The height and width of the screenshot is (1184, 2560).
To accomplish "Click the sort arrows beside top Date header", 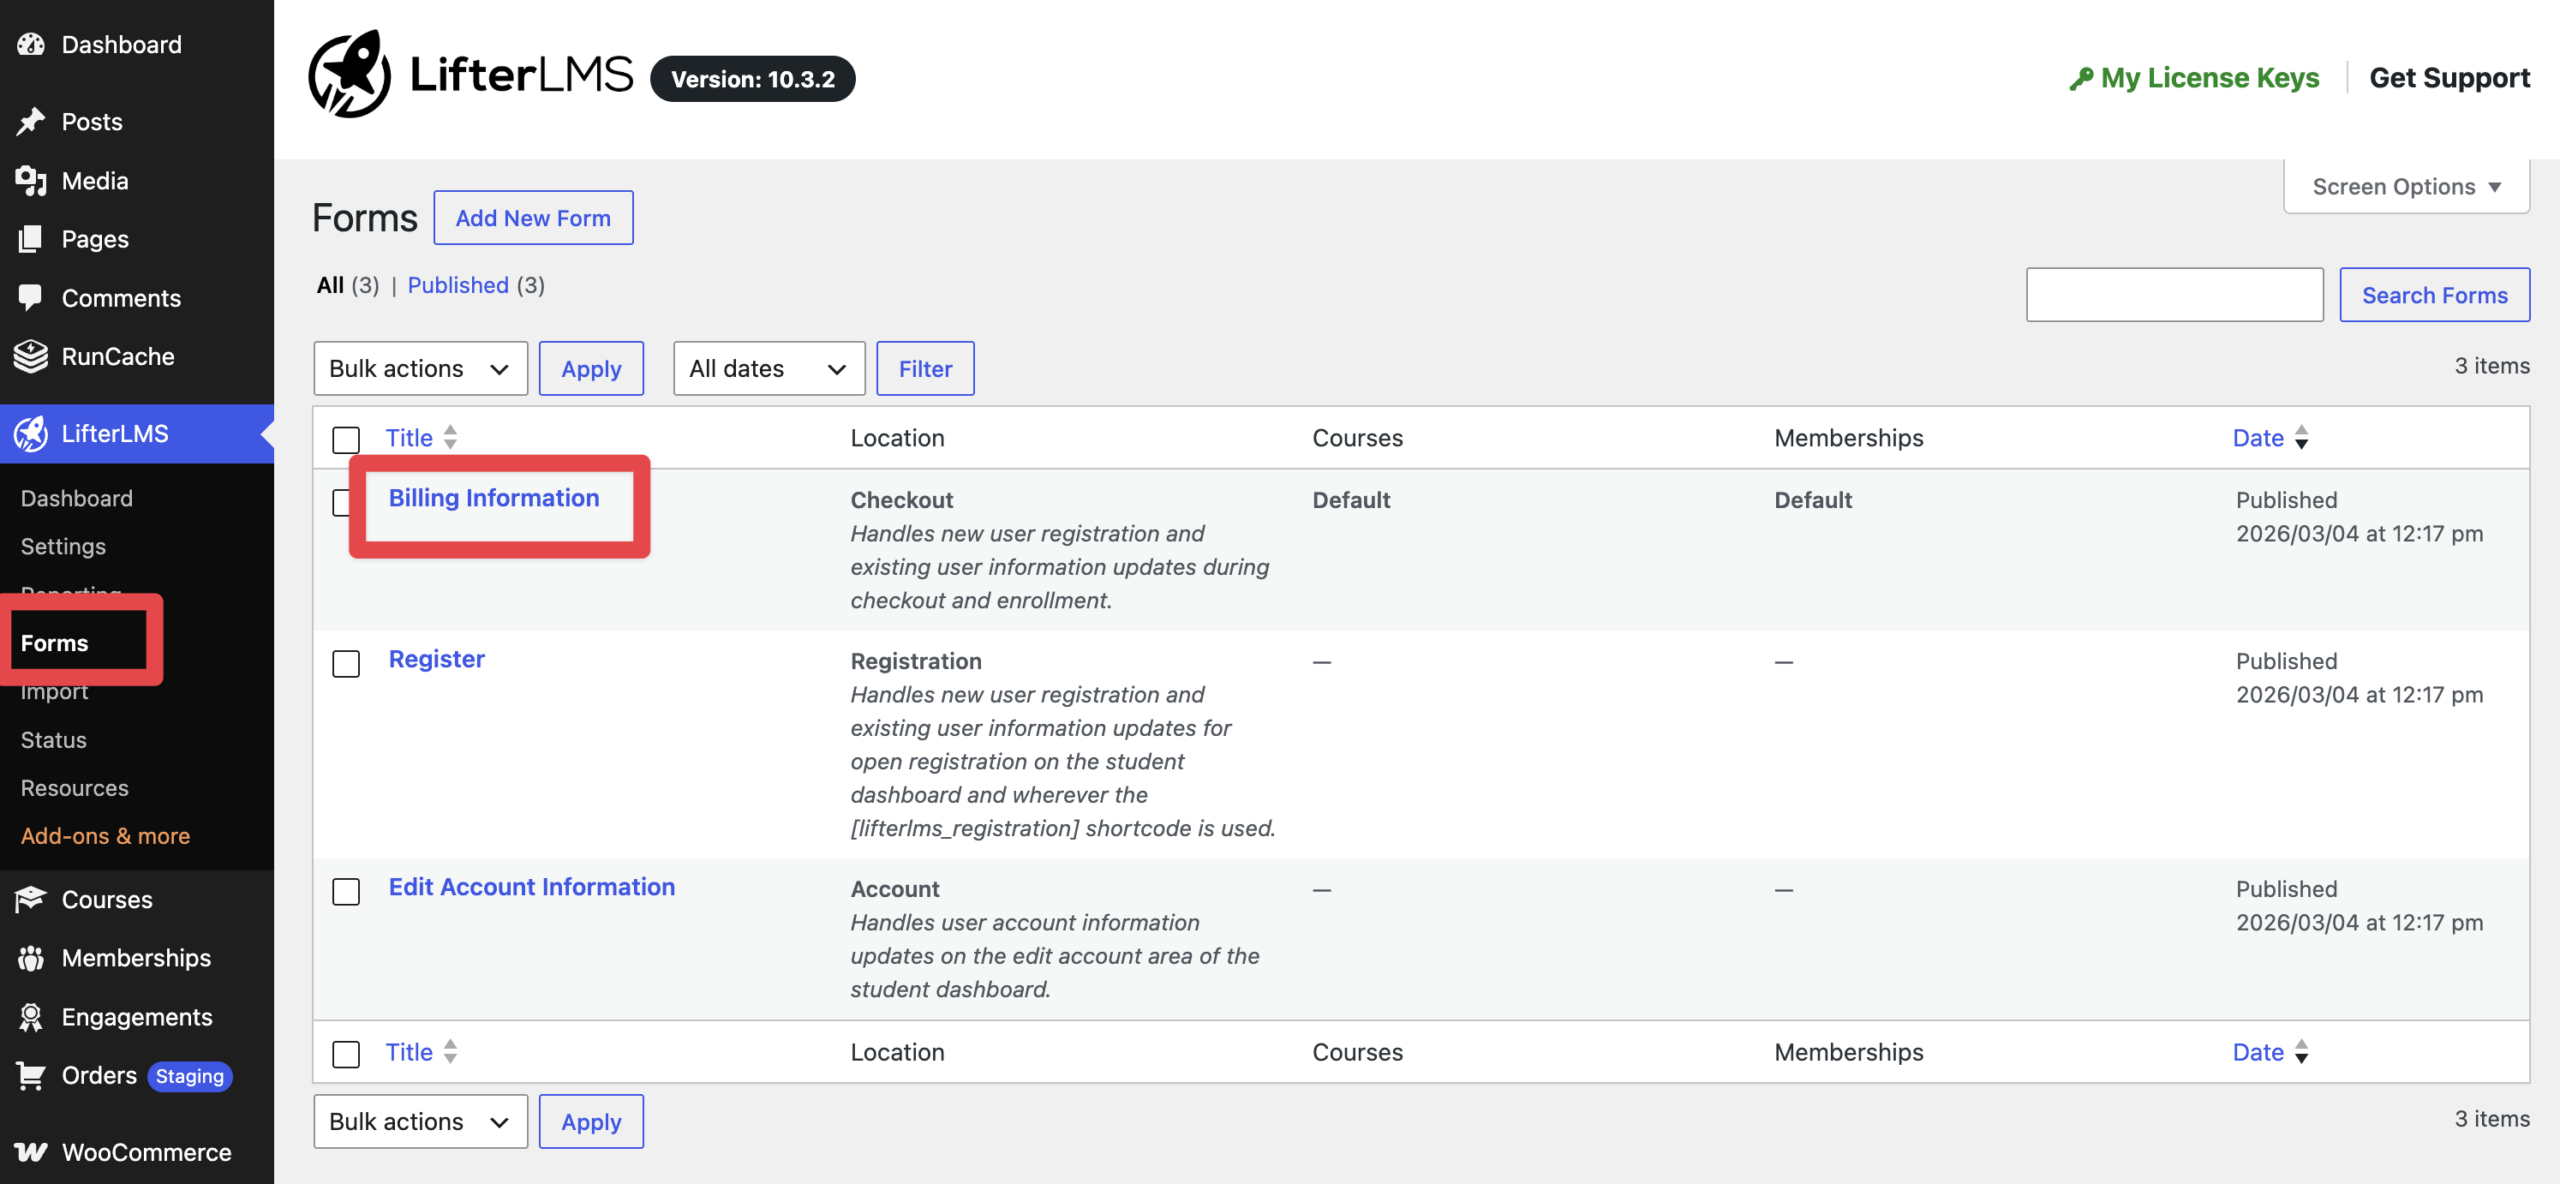I will pos(2301,437).
